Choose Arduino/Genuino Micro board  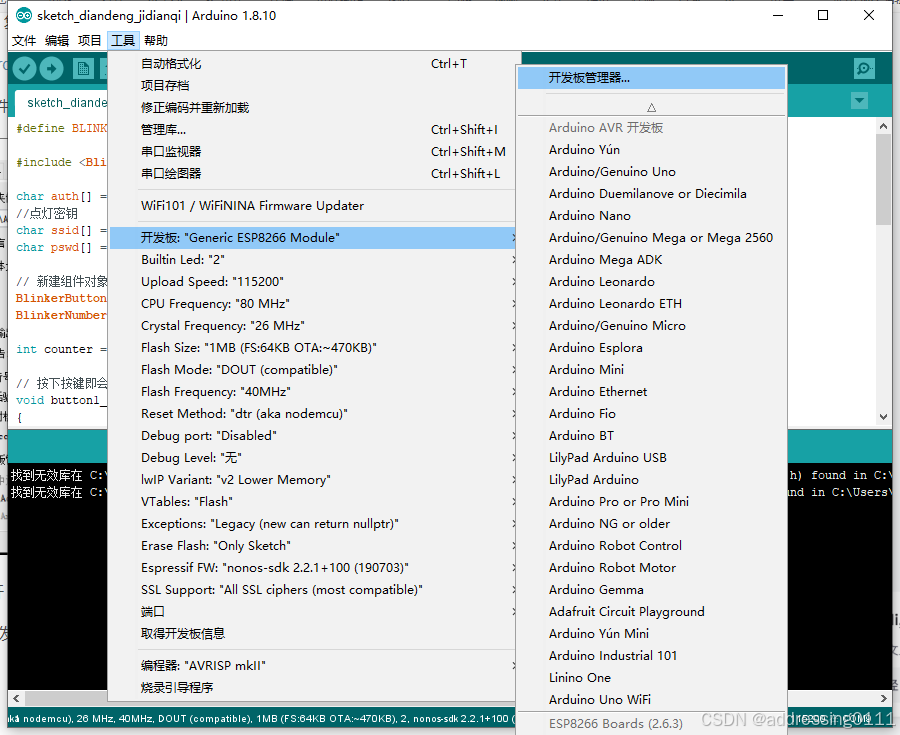coord(651,325)
